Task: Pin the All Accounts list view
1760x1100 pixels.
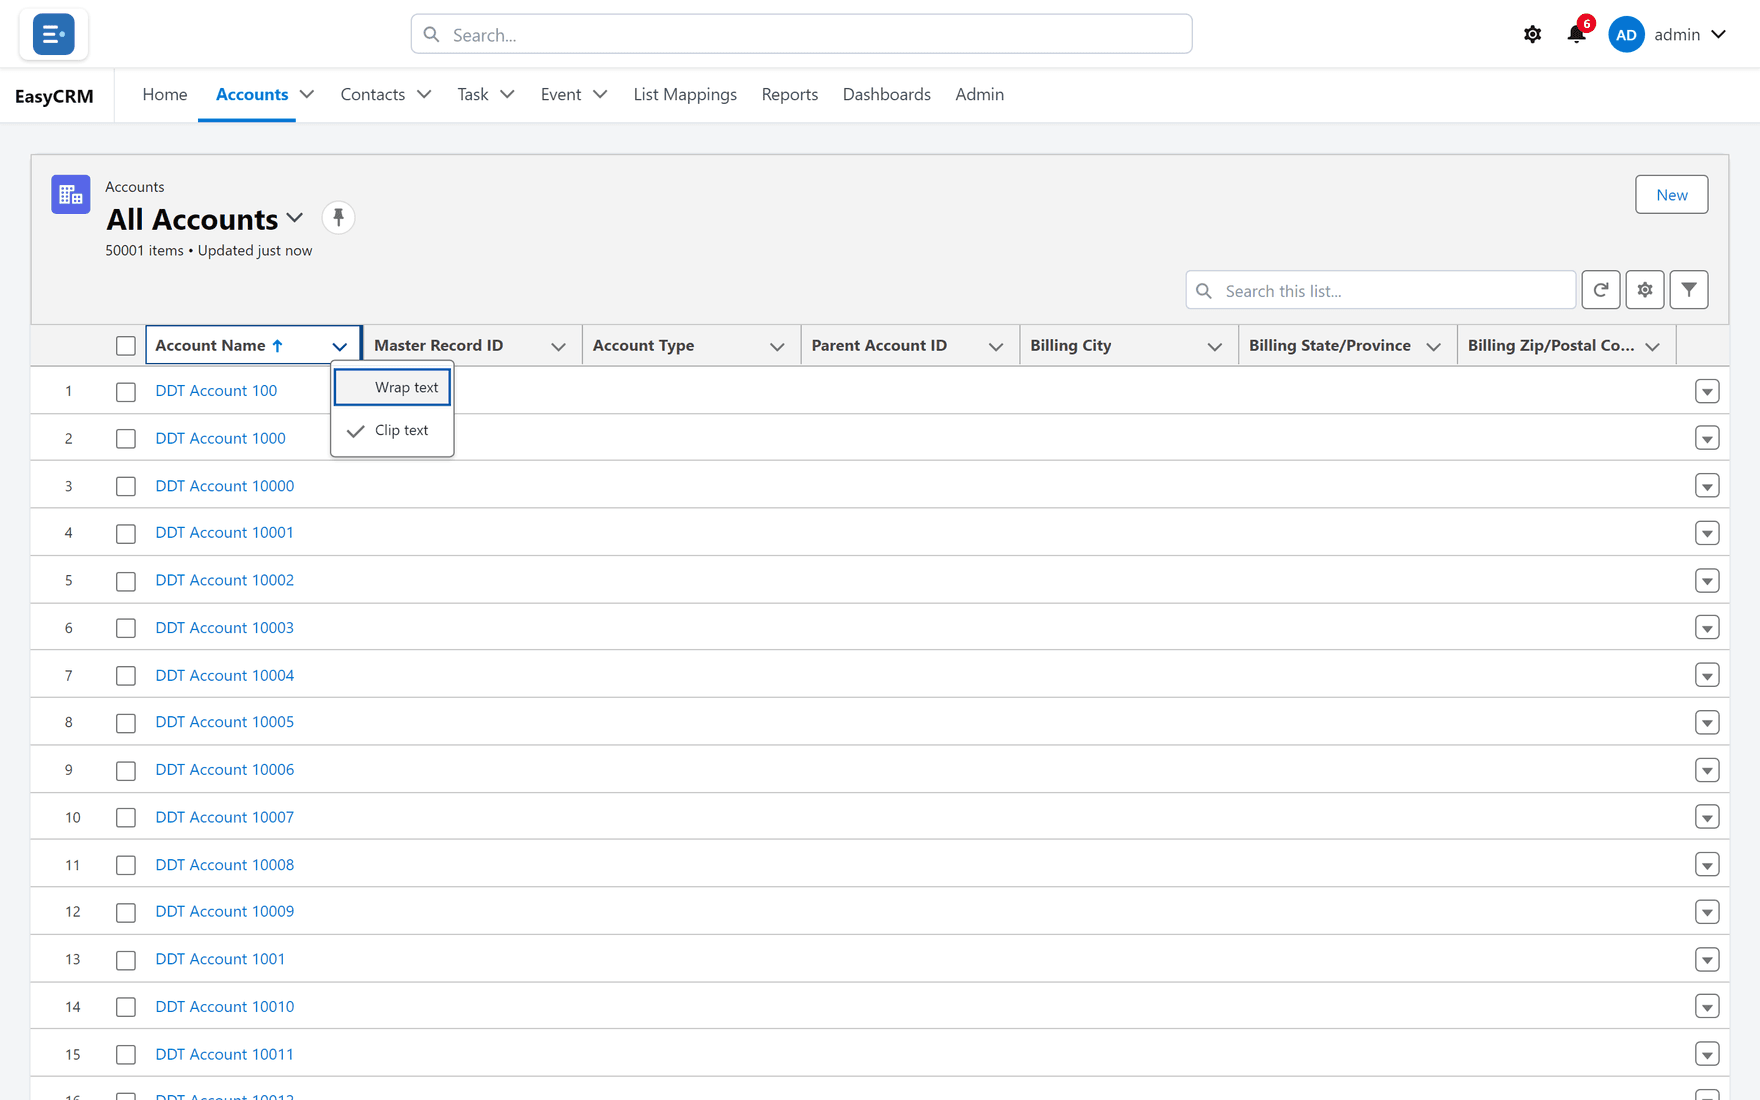Action: tap(338, 217)
